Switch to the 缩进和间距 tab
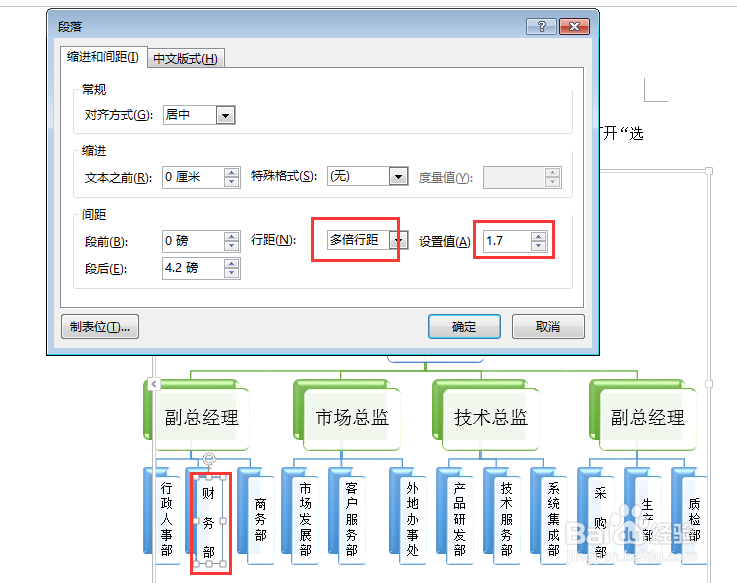Screen dimensions: 737x583 click(x=103, y=57)
